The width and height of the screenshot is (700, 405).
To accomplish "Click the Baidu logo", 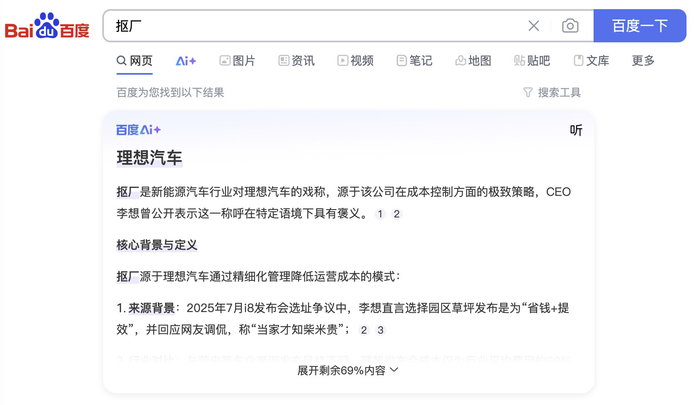I will click(x=47, y=26).
